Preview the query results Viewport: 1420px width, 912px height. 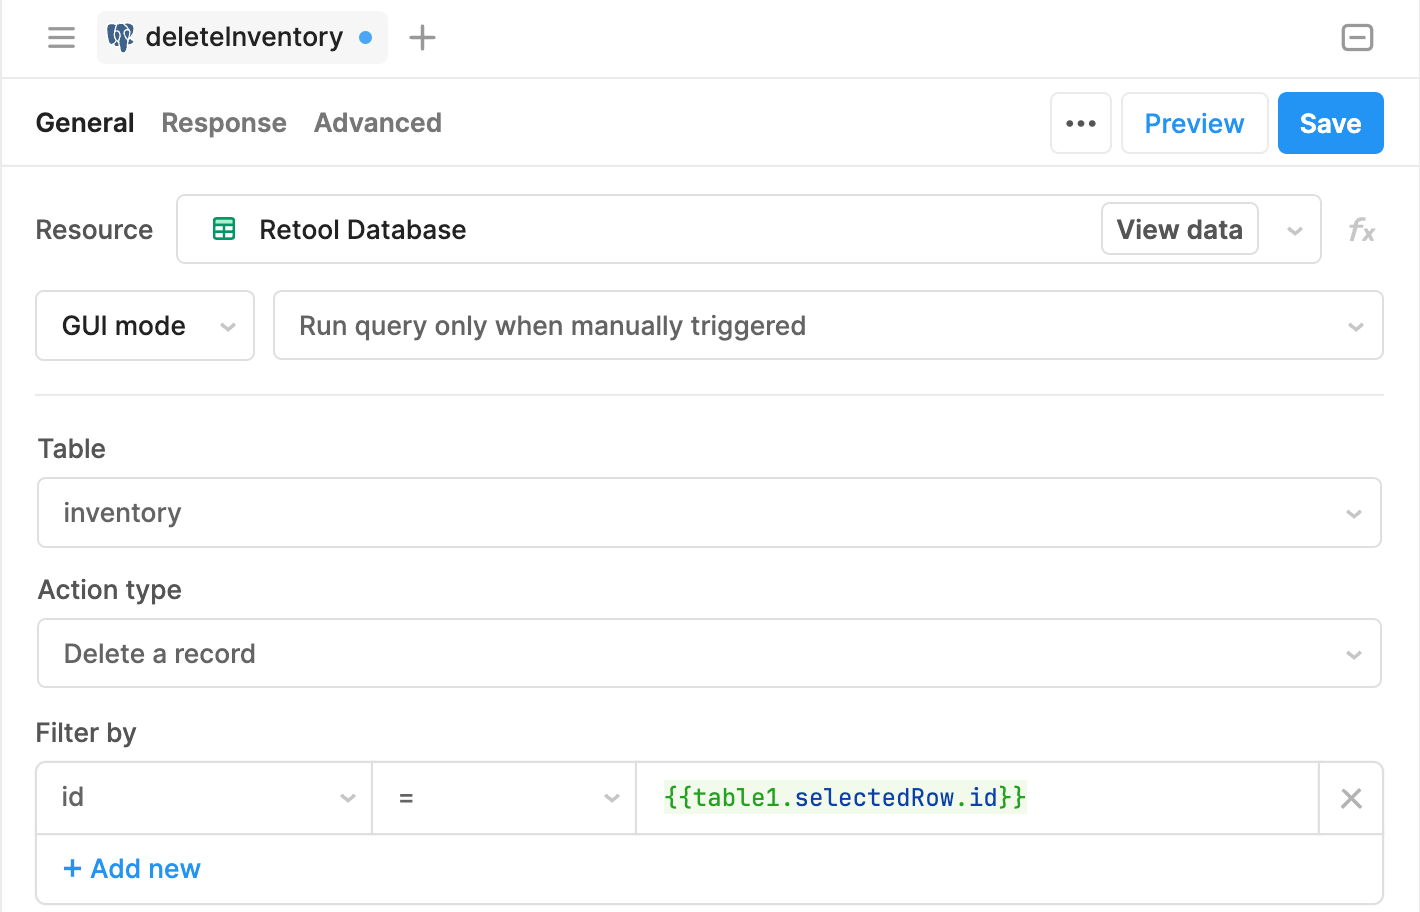coord(1195,123)
